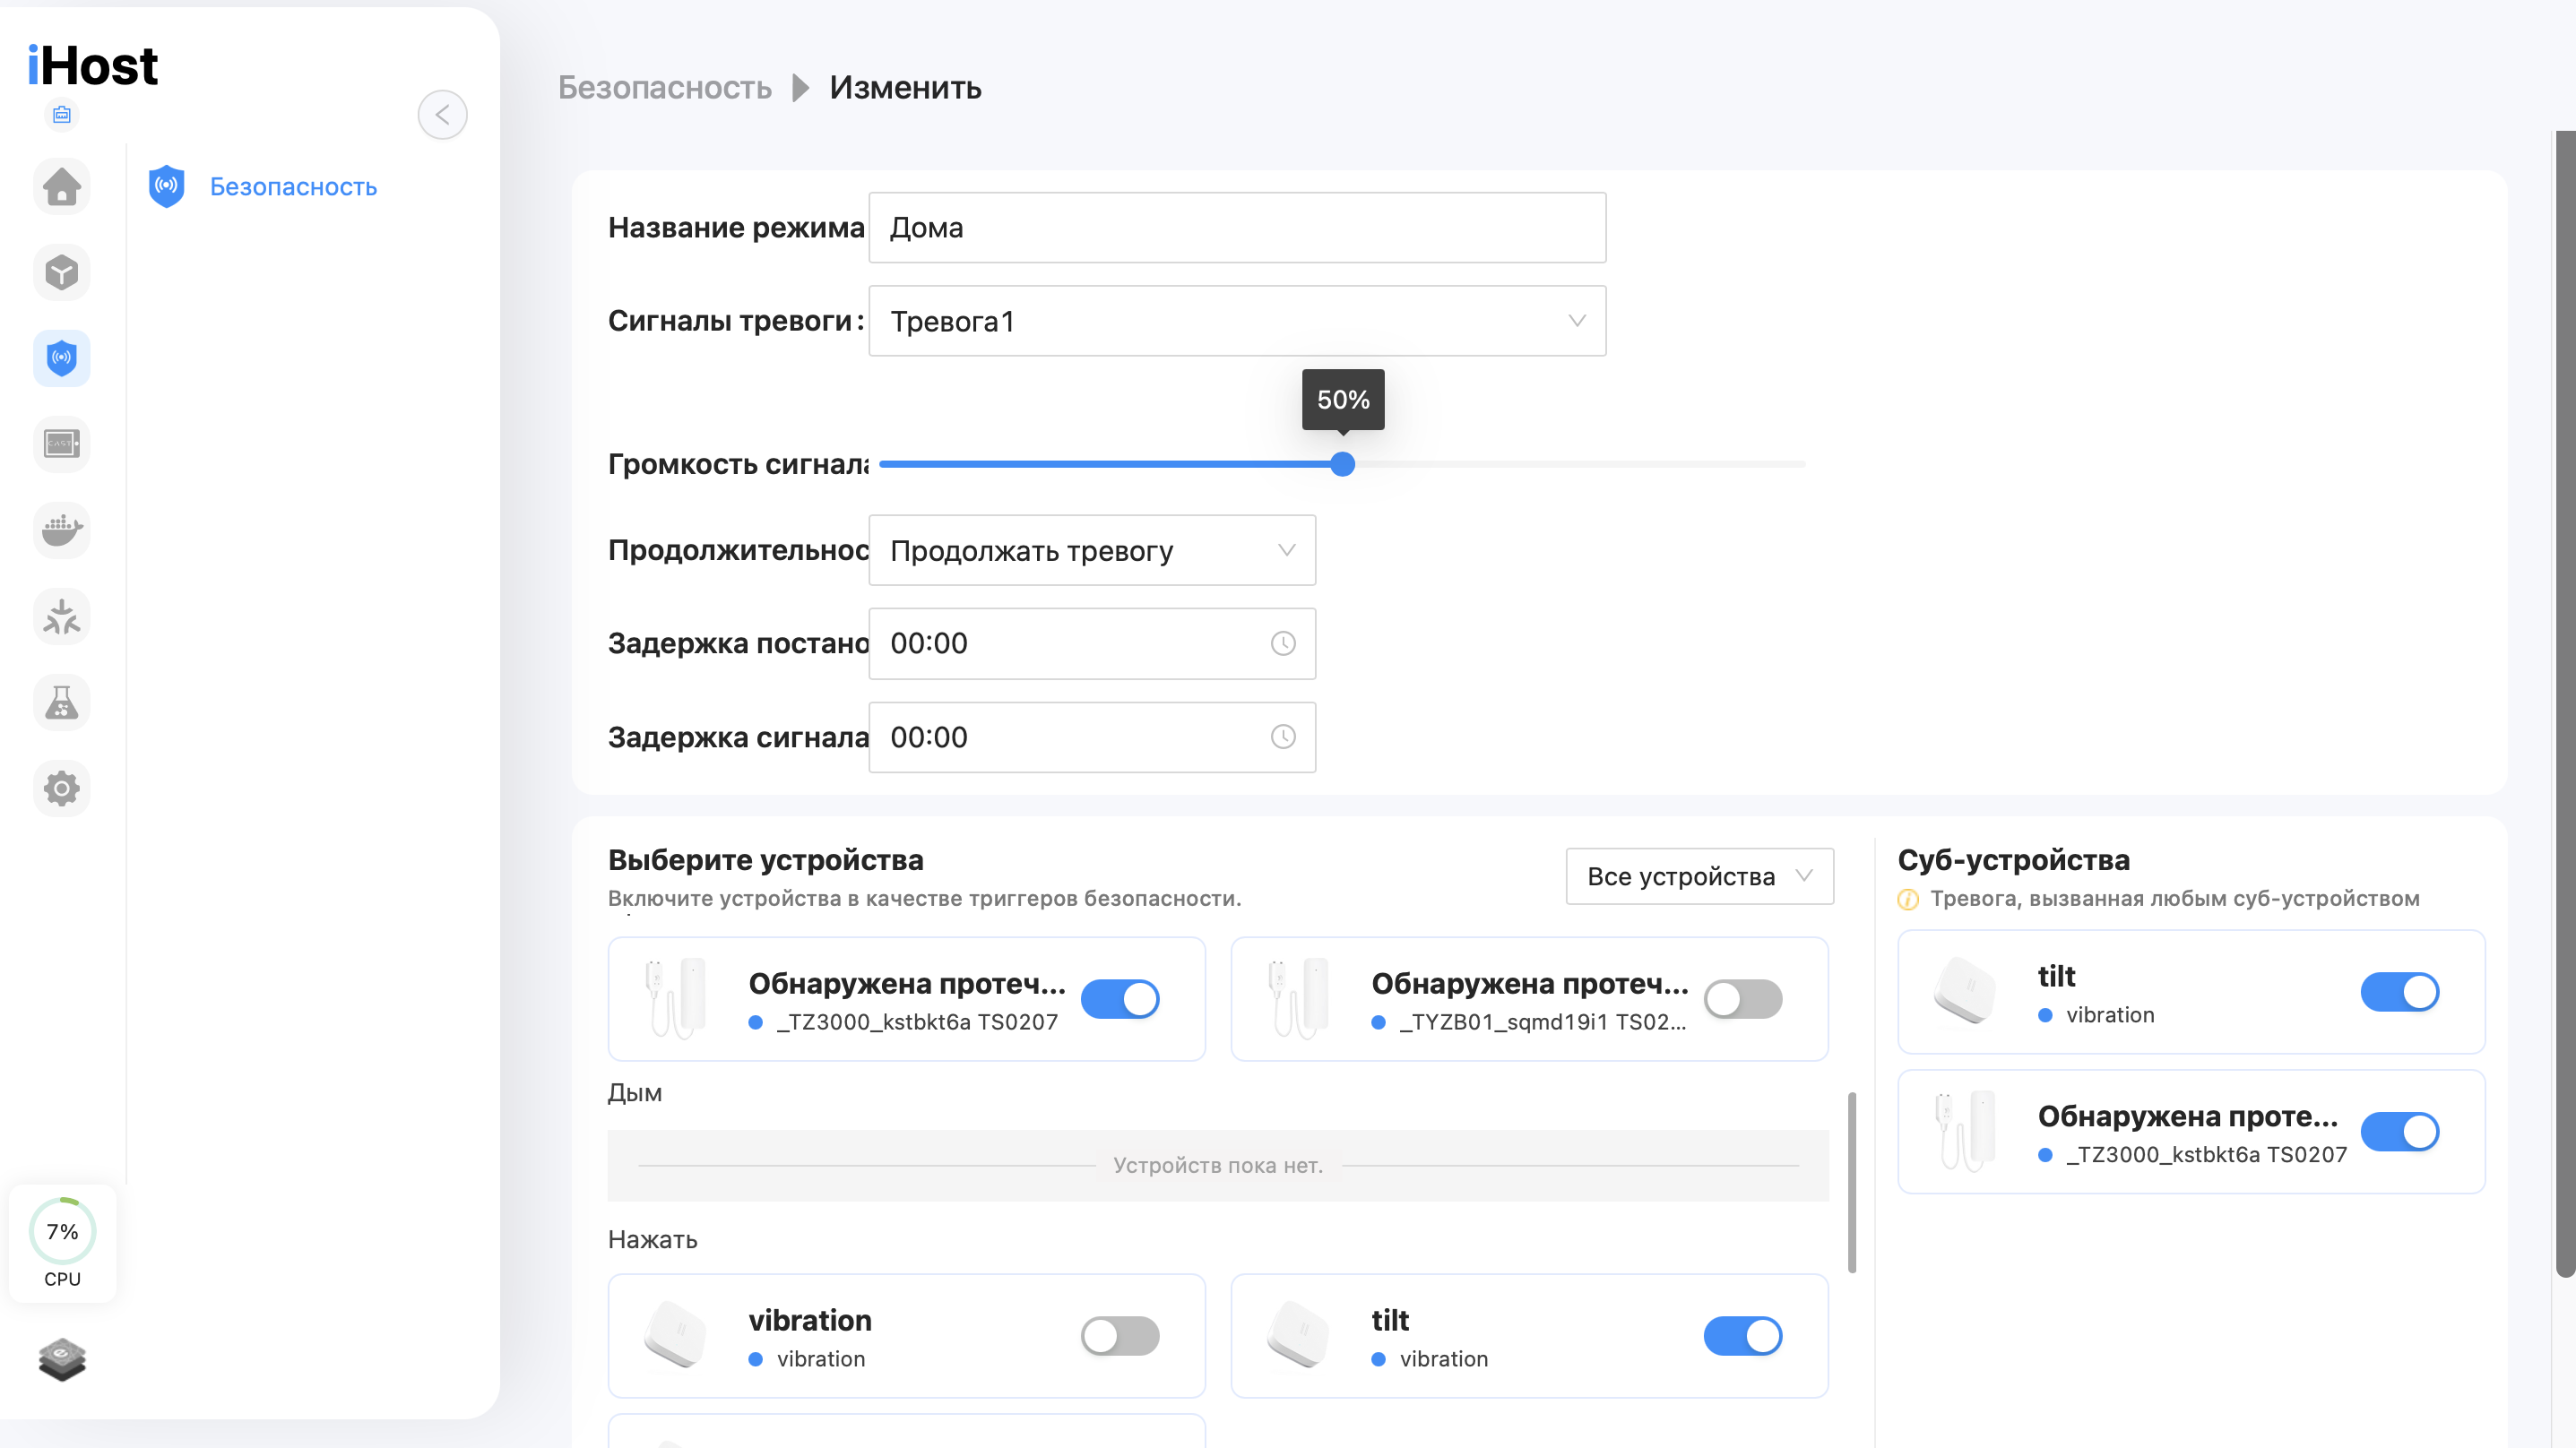This screenshot has height=1448, width=2576.
Task: Open the Сигналы тревоги dropdown showing Тревога1
Action: (x=1237, y=321)
